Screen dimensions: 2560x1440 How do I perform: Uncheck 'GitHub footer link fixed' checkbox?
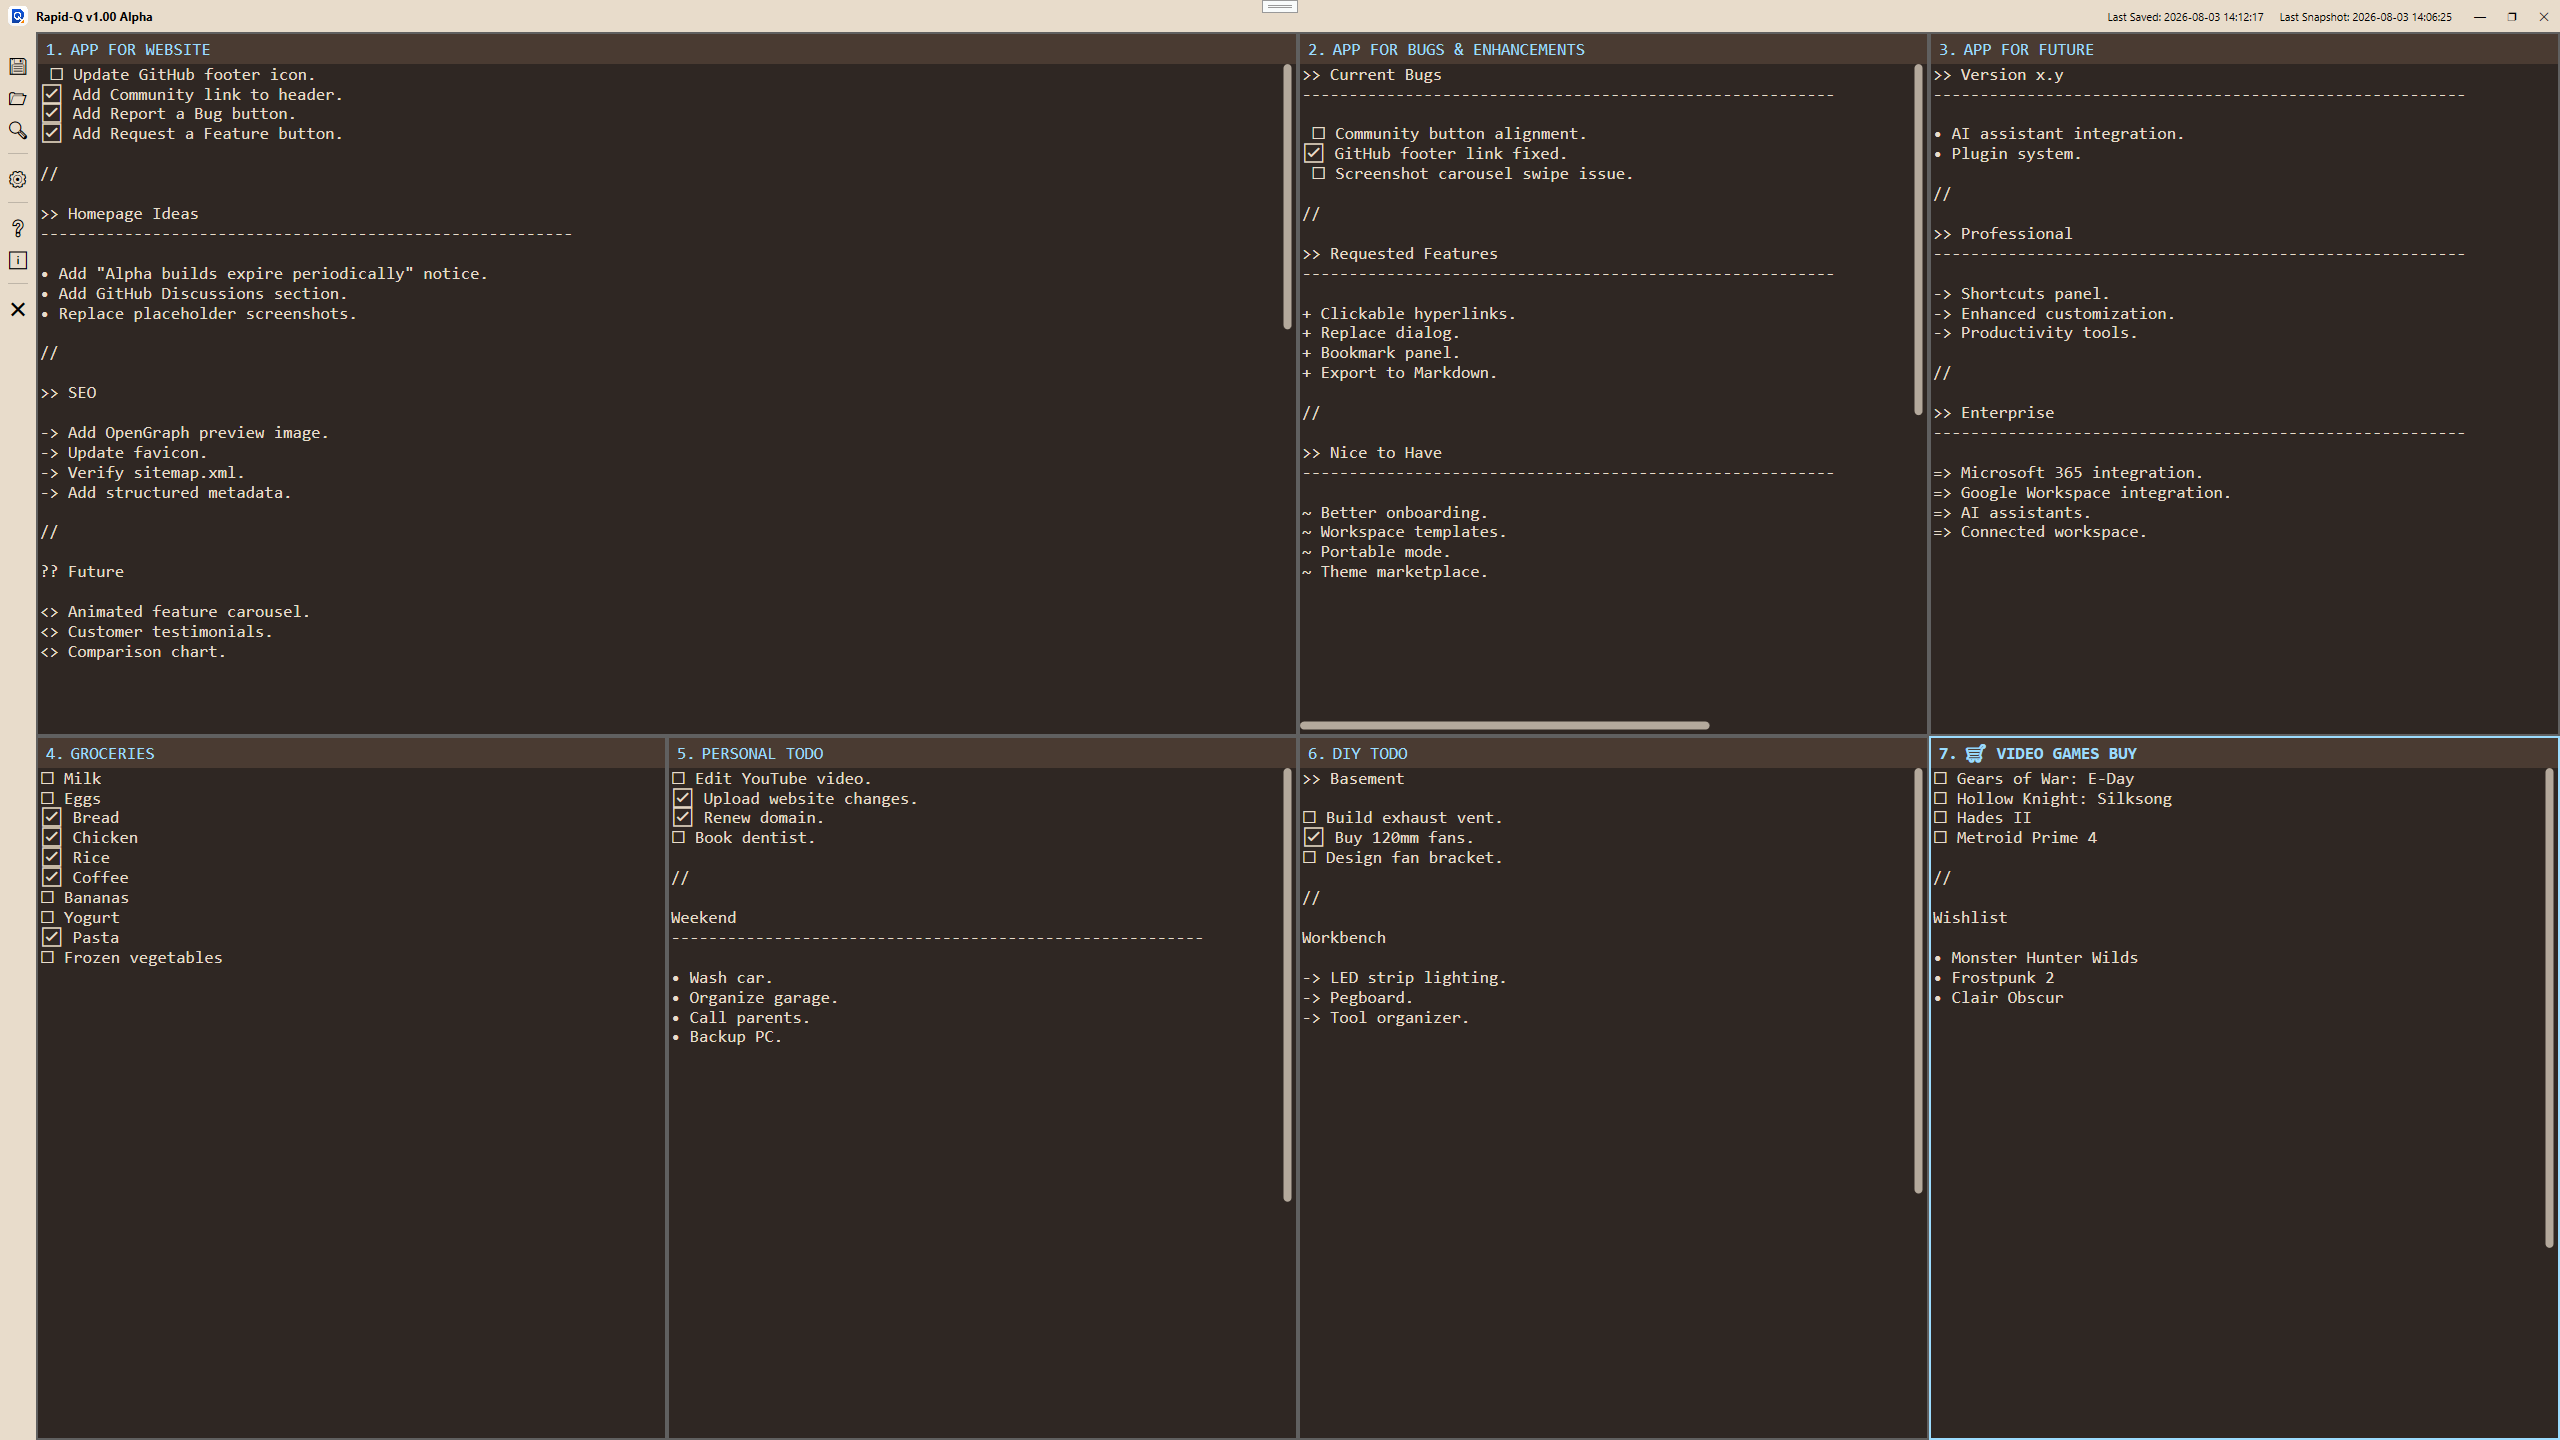1314,154
